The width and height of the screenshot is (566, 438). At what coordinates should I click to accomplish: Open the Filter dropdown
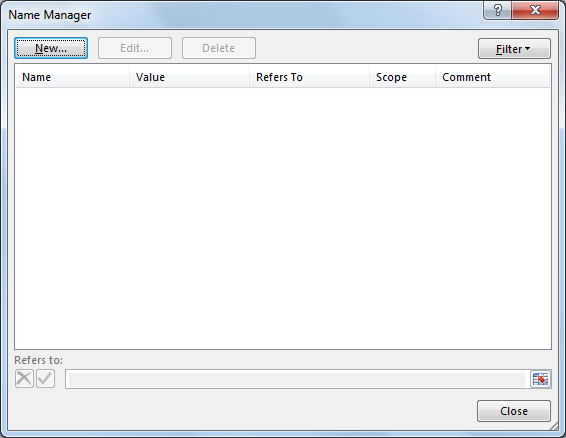click(x=514, y=48)
